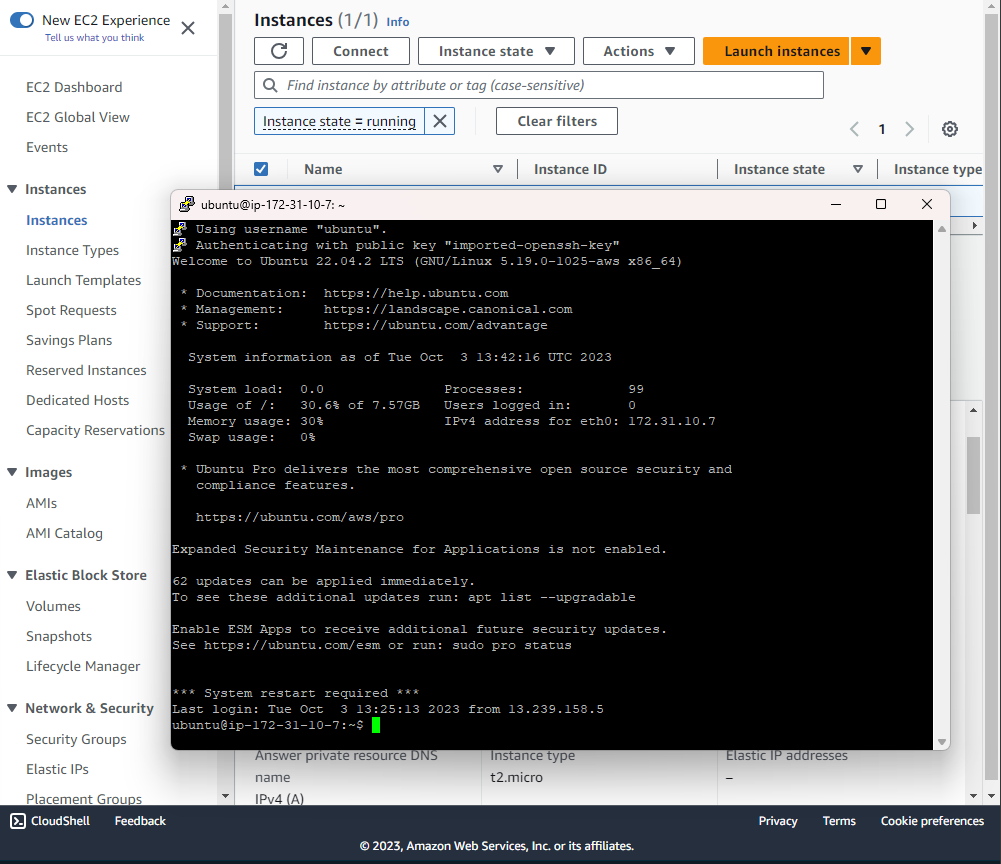This screenshot has height=864, width=1001.
Task: Open EC2 Dashboard in sidebar
Action: [x=74, y=87]
